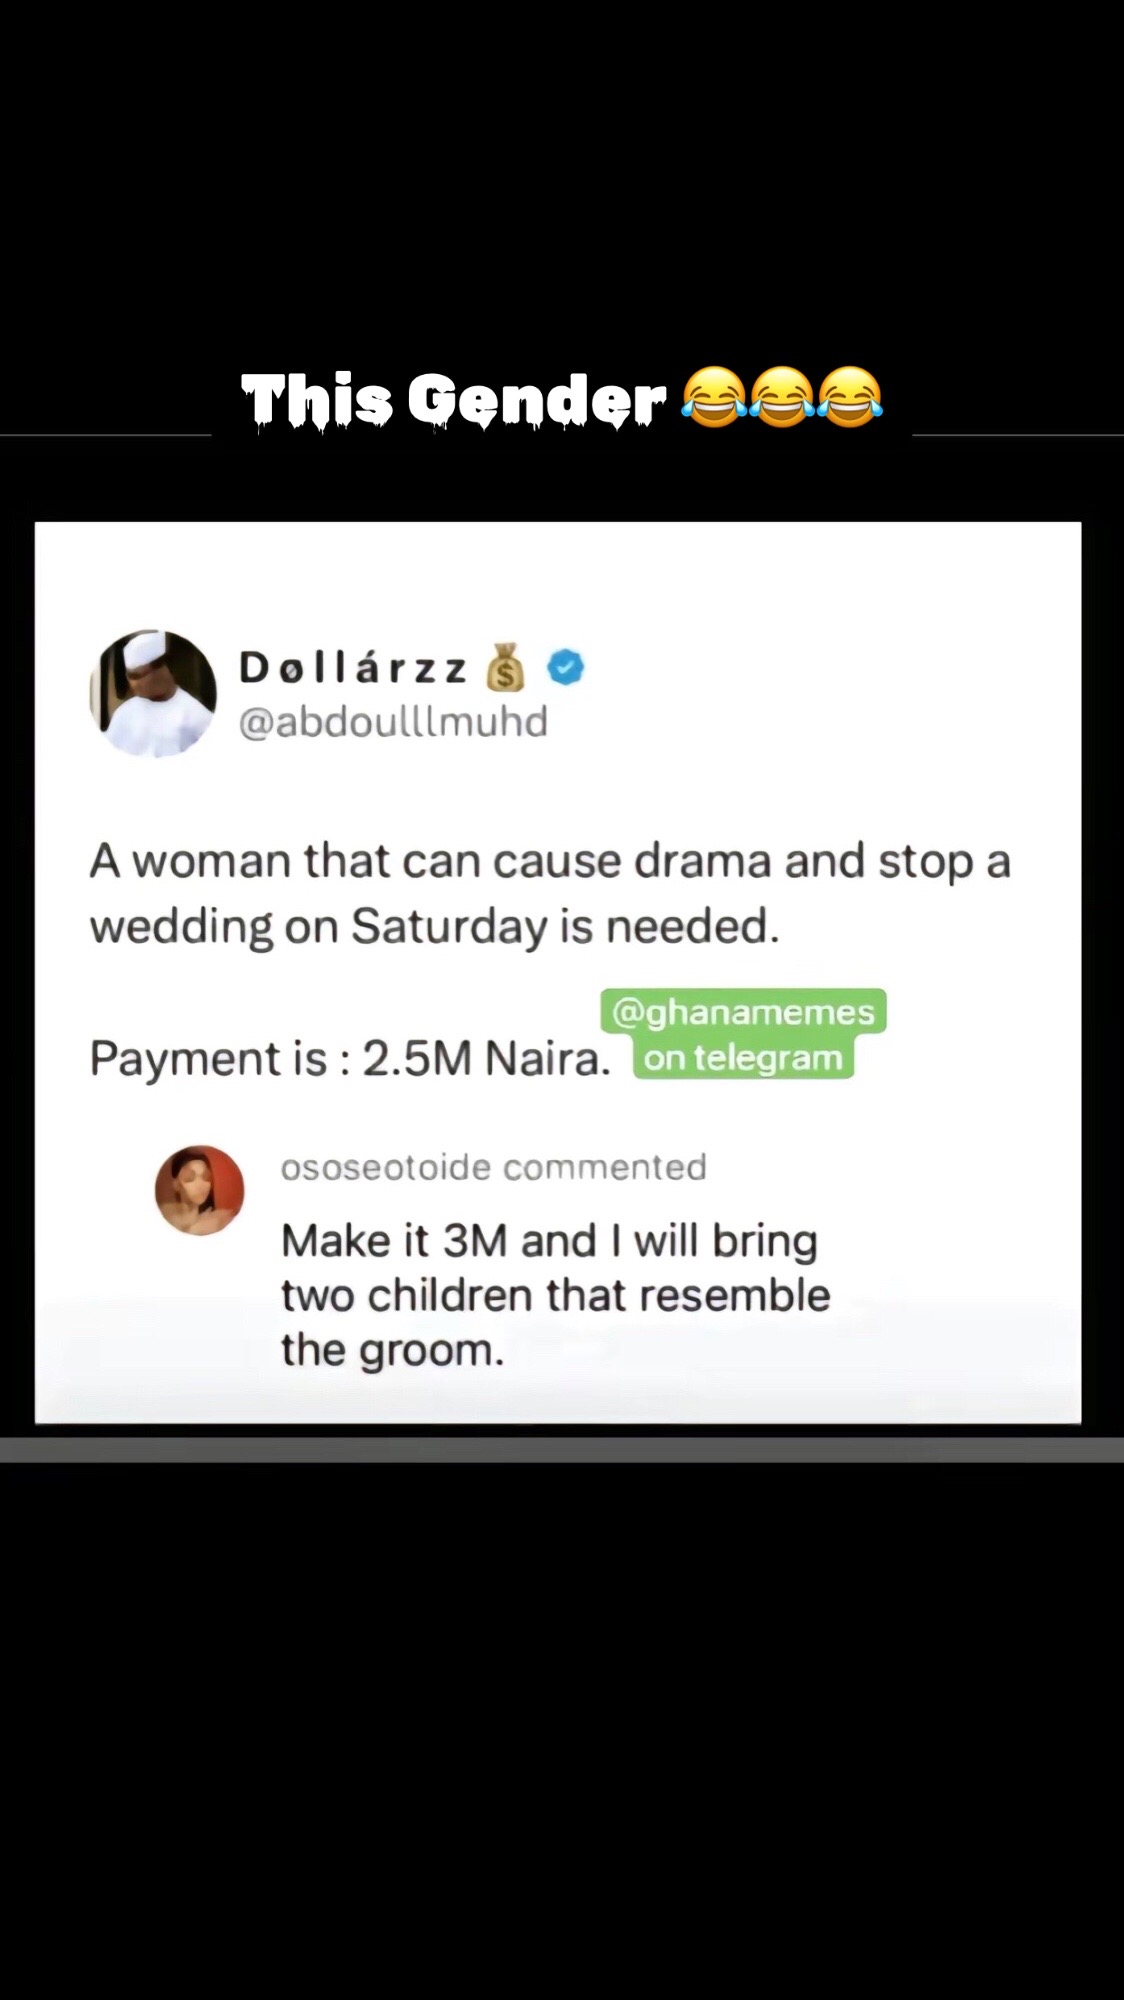Click the "the groom." reply line
1124x2000 pixels.
(x=392, y=1351)
